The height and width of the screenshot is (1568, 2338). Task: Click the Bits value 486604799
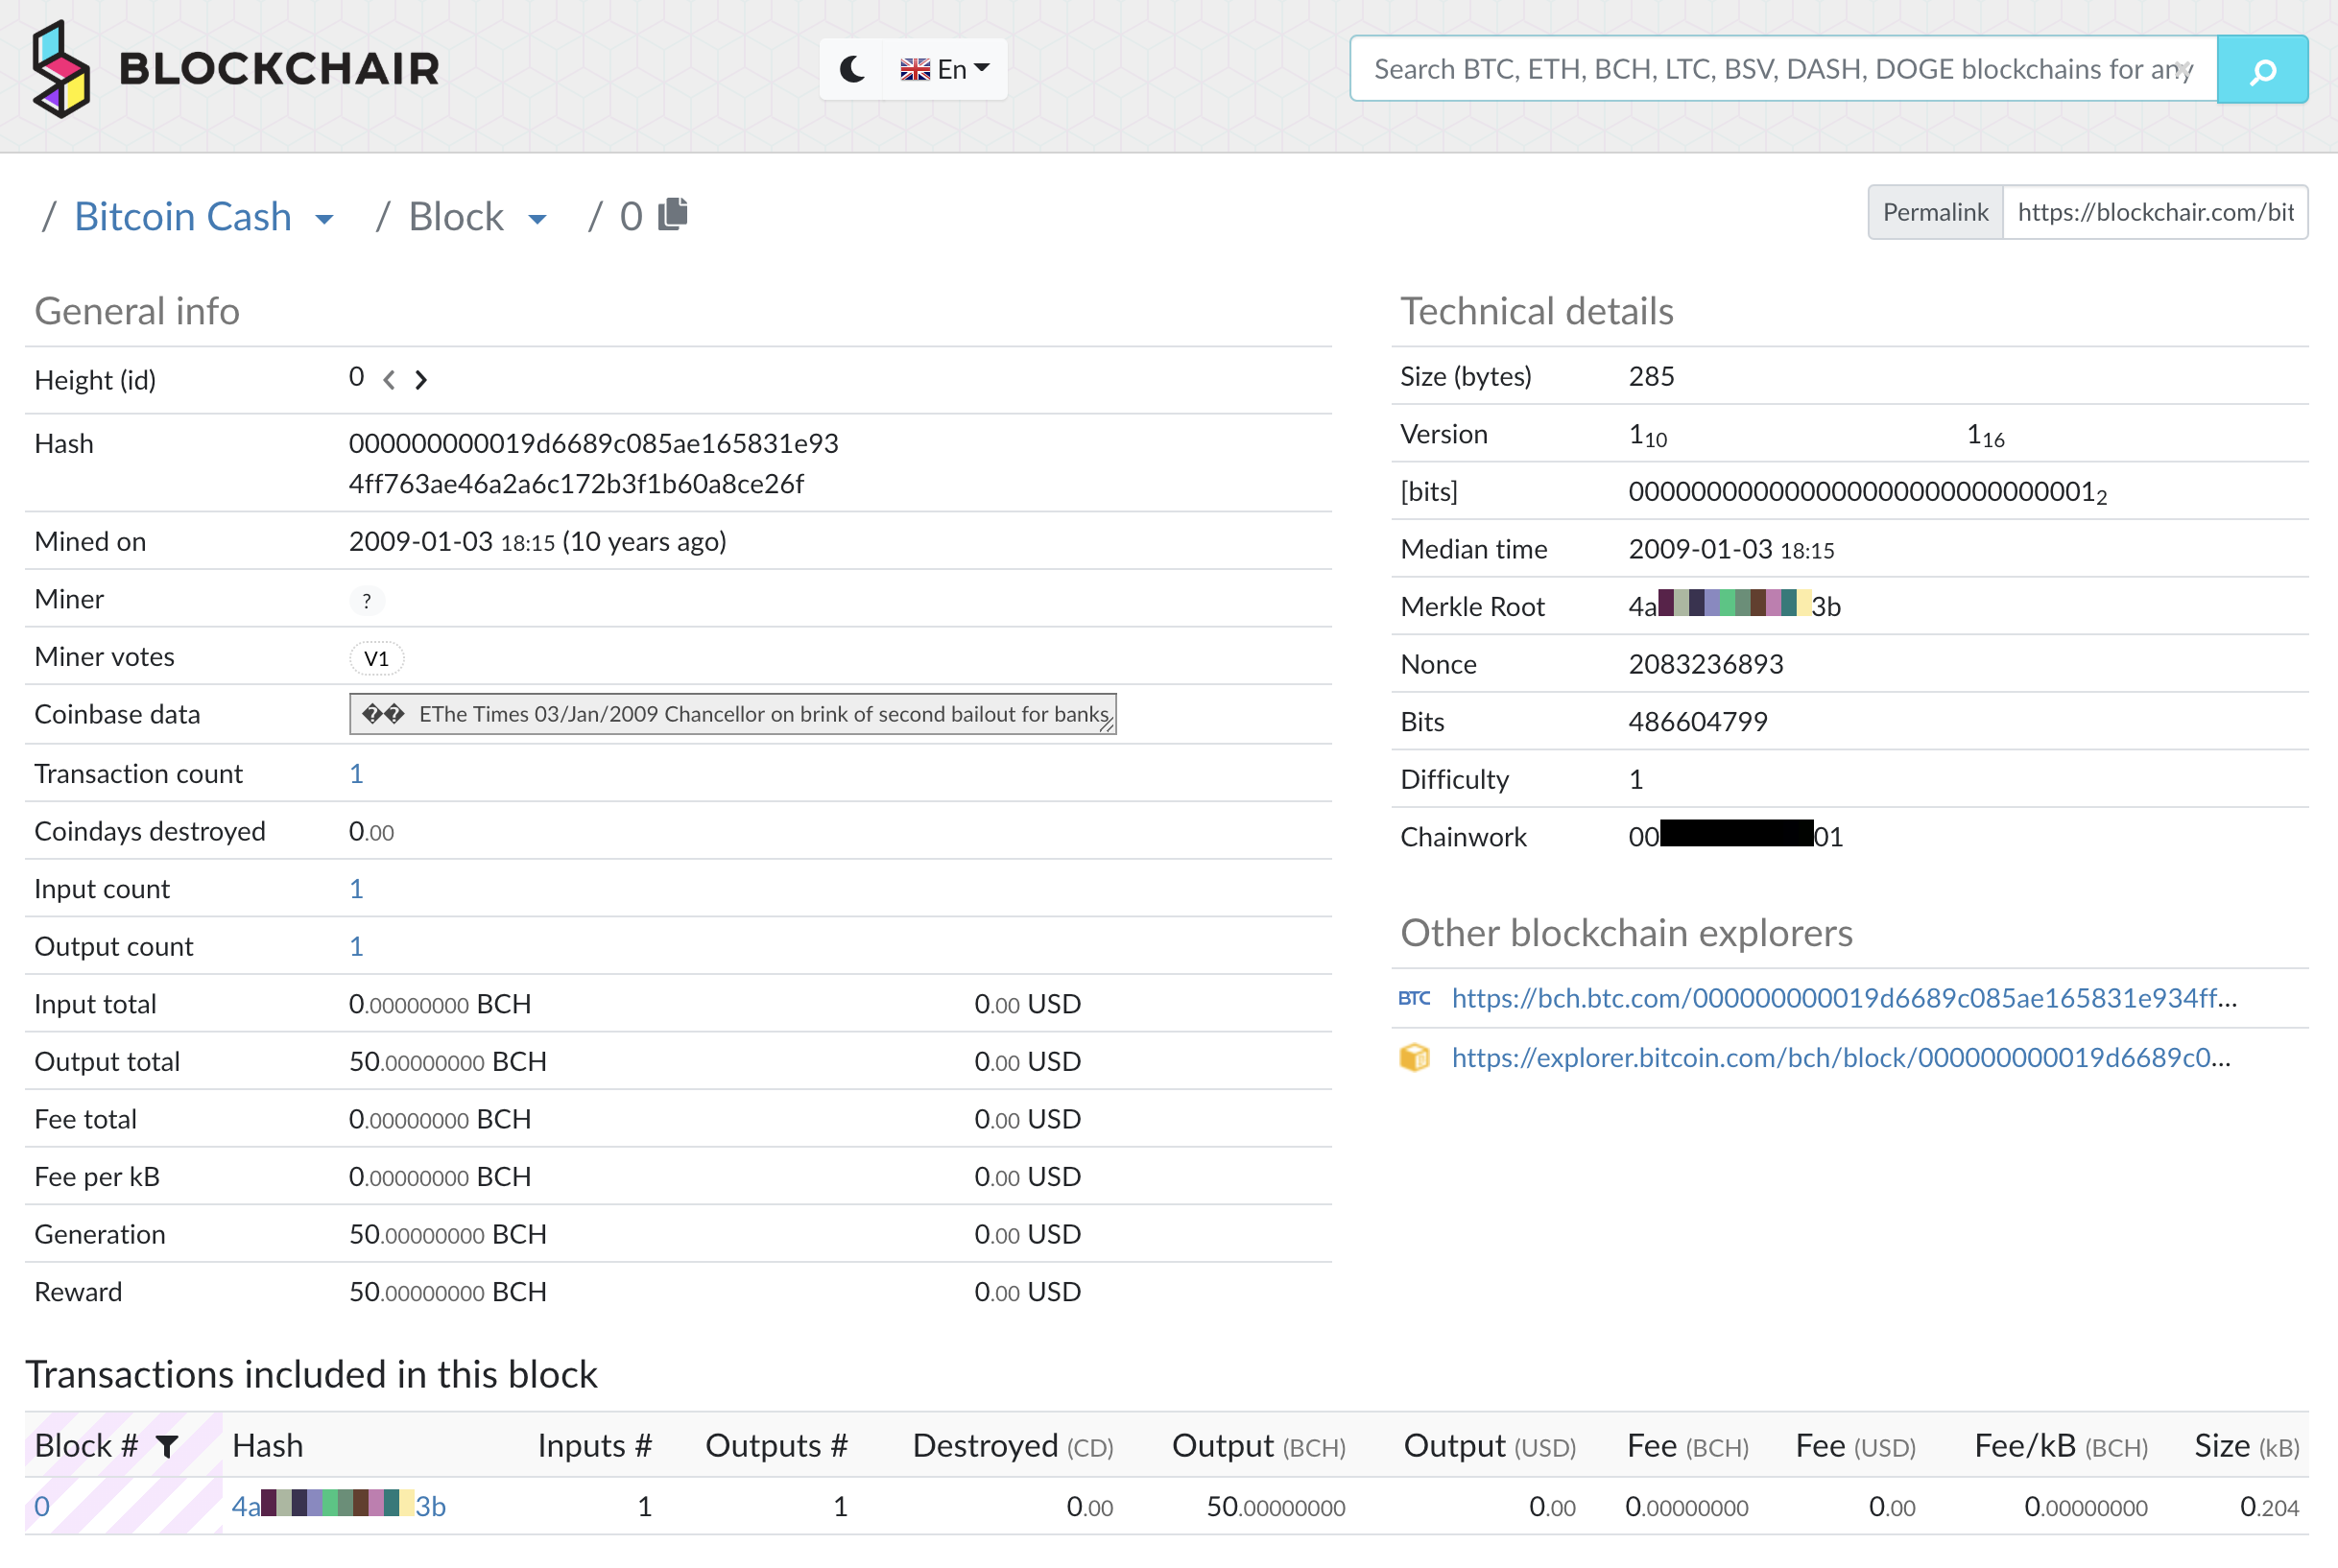click(1697, 721)
